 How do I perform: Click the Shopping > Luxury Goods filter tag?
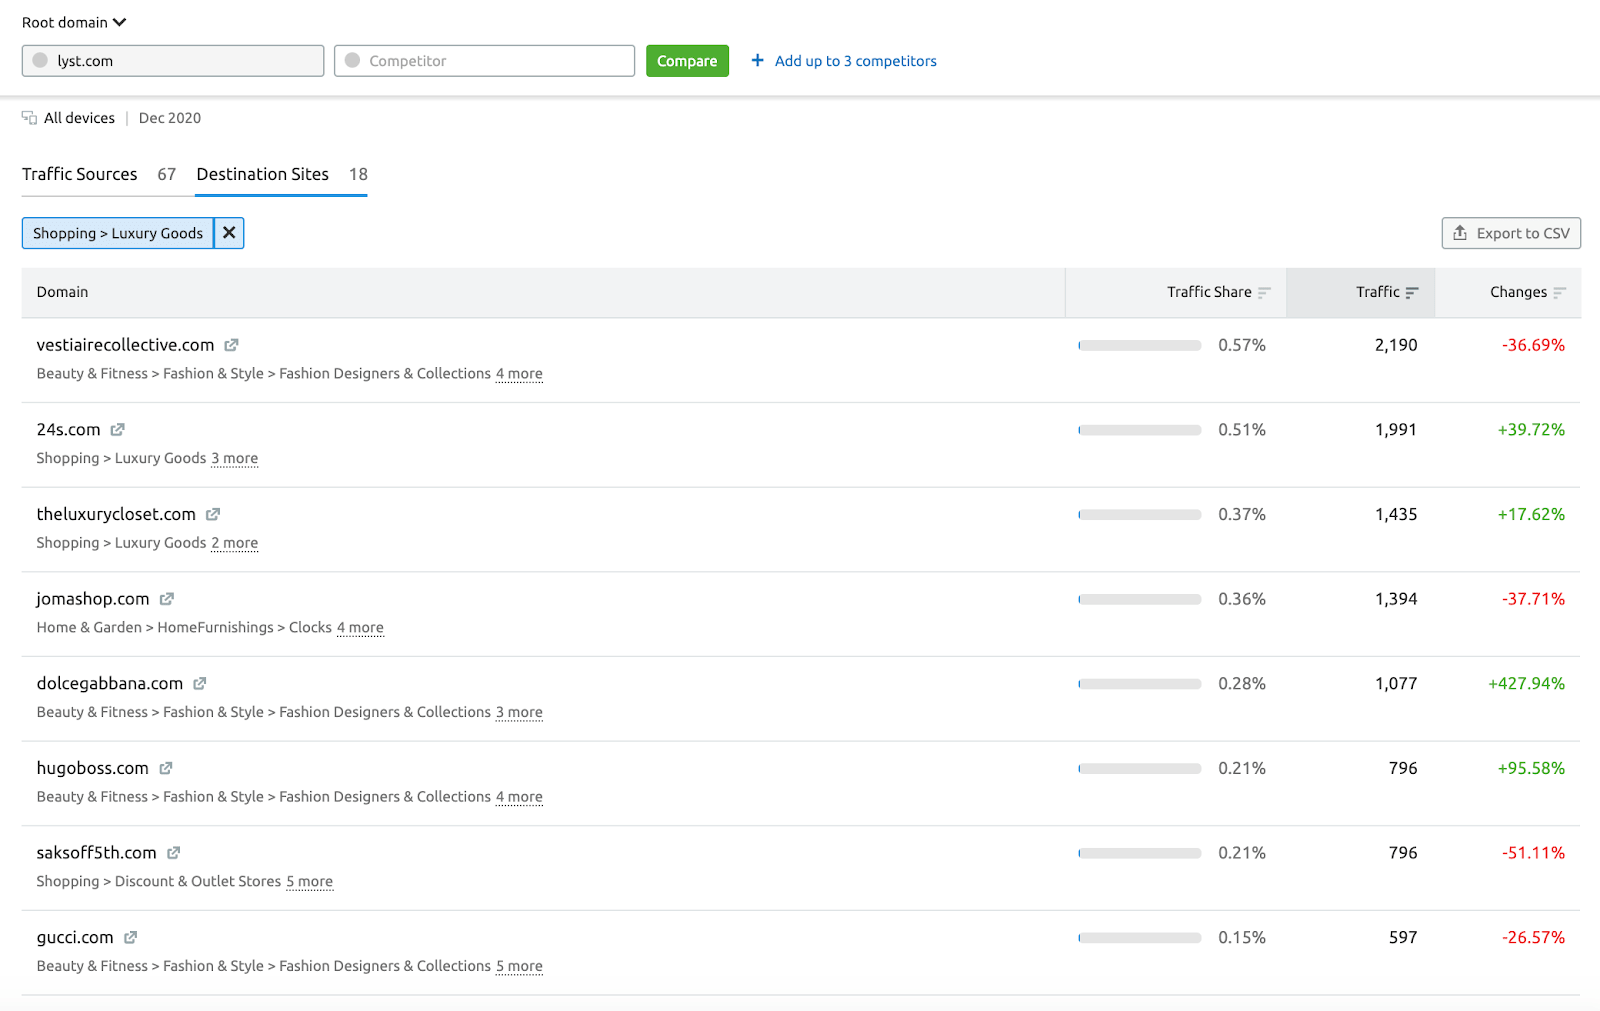tap(118, 233)
